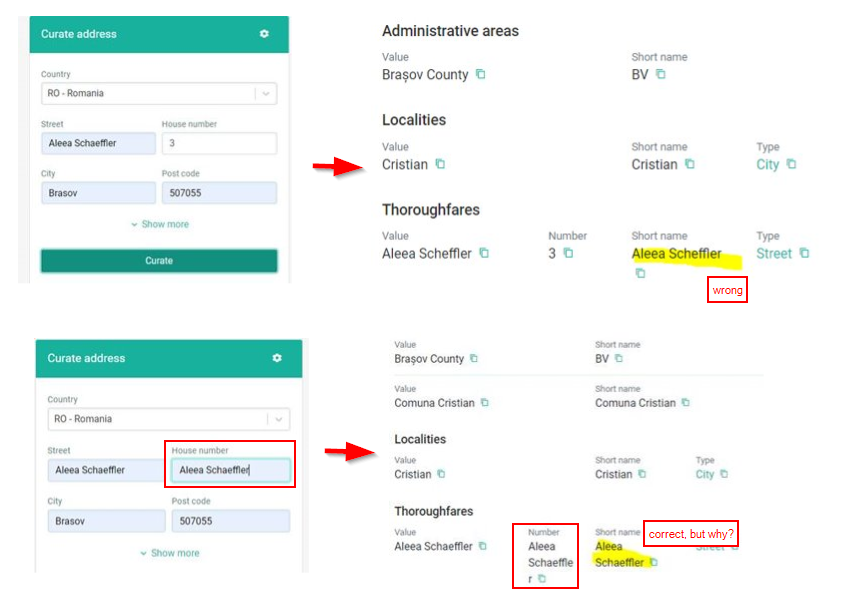The height and width of the screenshot is (591, 846).
Task: Copy the City type in top Localities
Action: click(791, 165)
